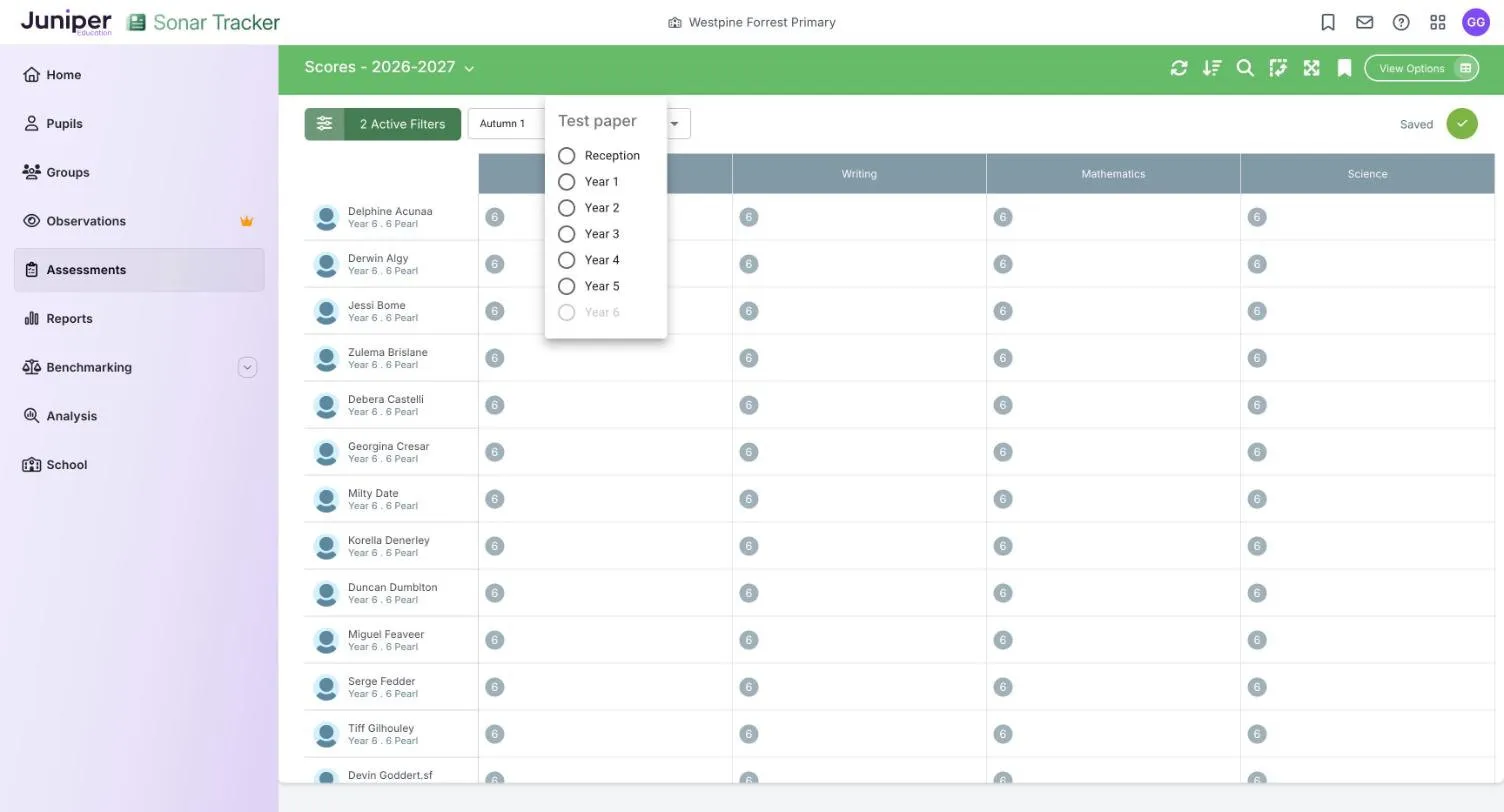Select the Reception test paper radio
The image size is (1504, 812).
click(x=566, y=156)
